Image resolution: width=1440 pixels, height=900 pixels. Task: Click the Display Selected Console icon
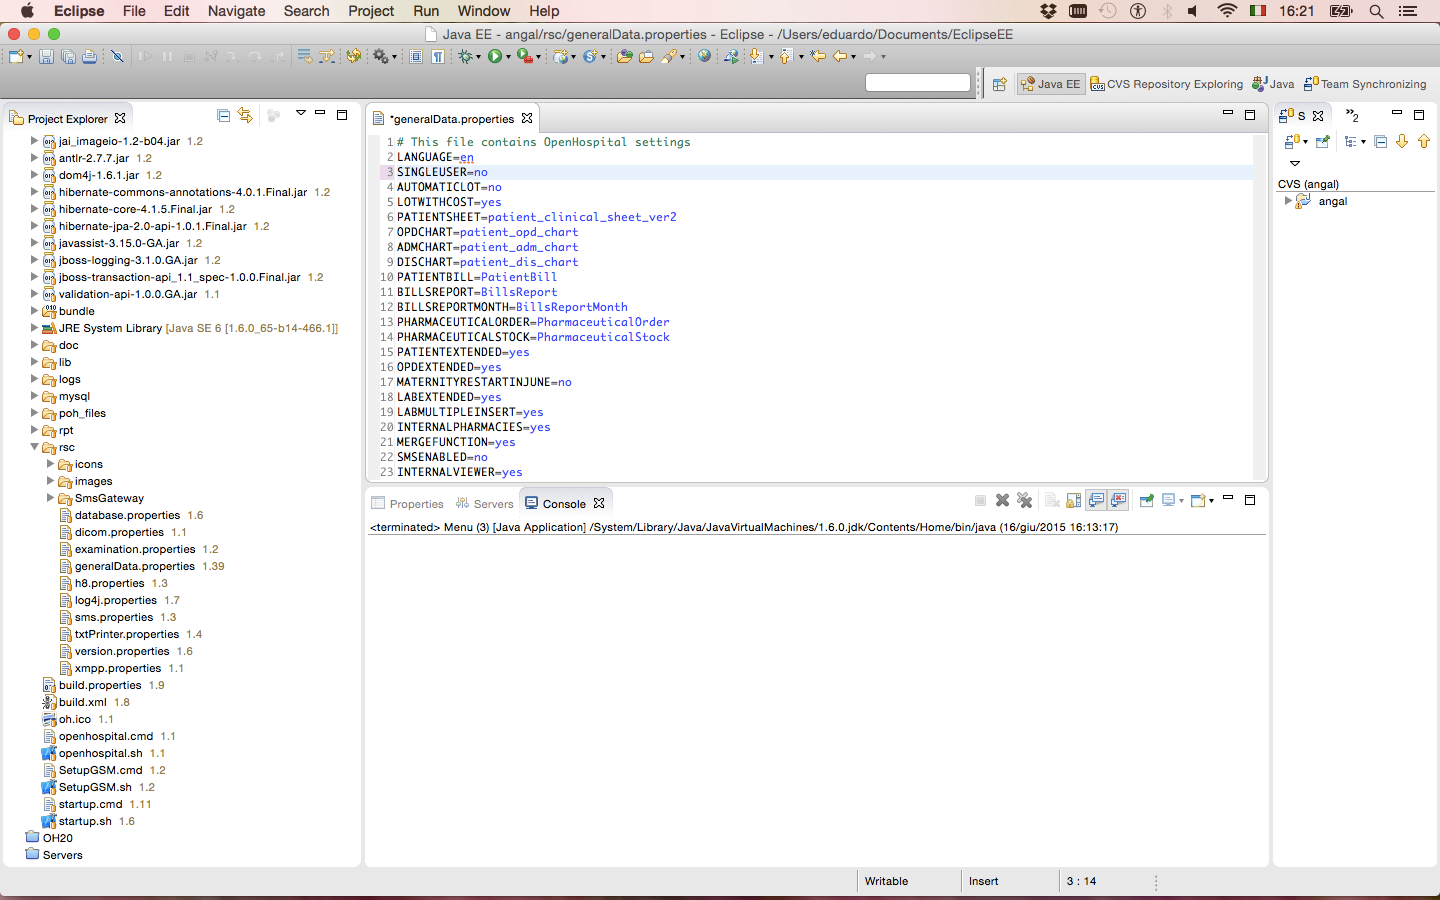pos(1167,500)
